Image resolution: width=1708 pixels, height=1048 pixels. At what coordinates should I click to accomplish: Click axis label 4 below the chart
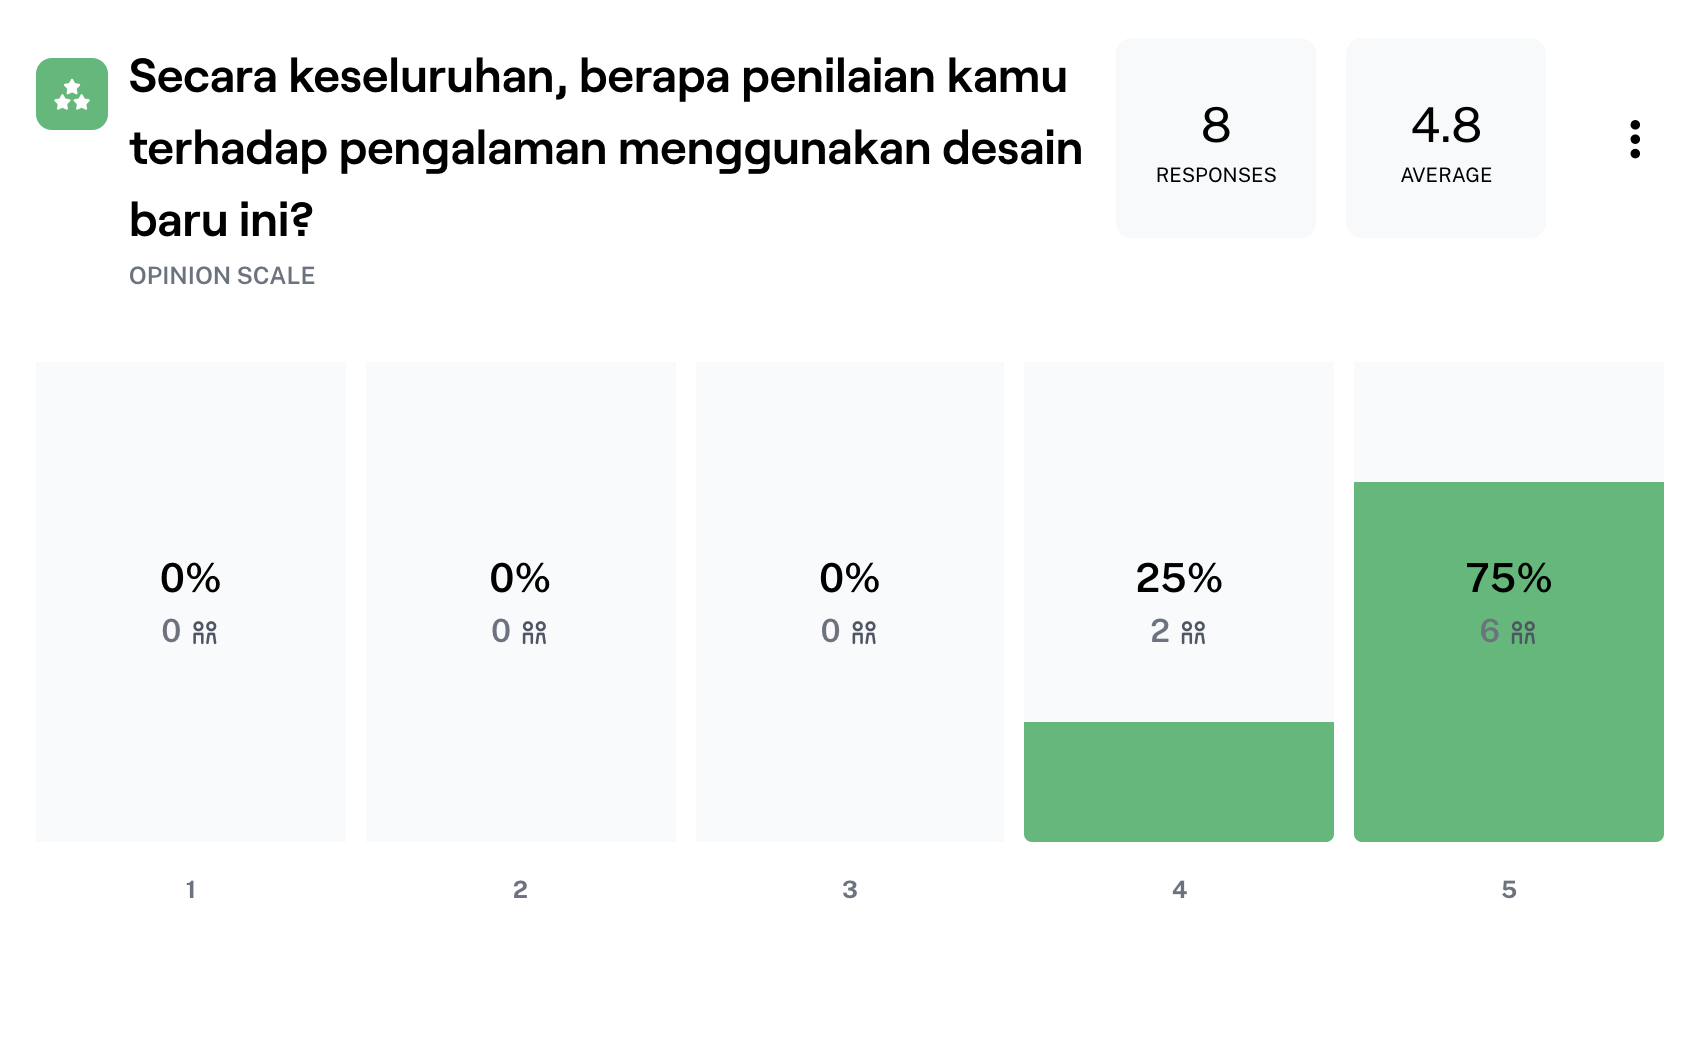coord(1179,889)
